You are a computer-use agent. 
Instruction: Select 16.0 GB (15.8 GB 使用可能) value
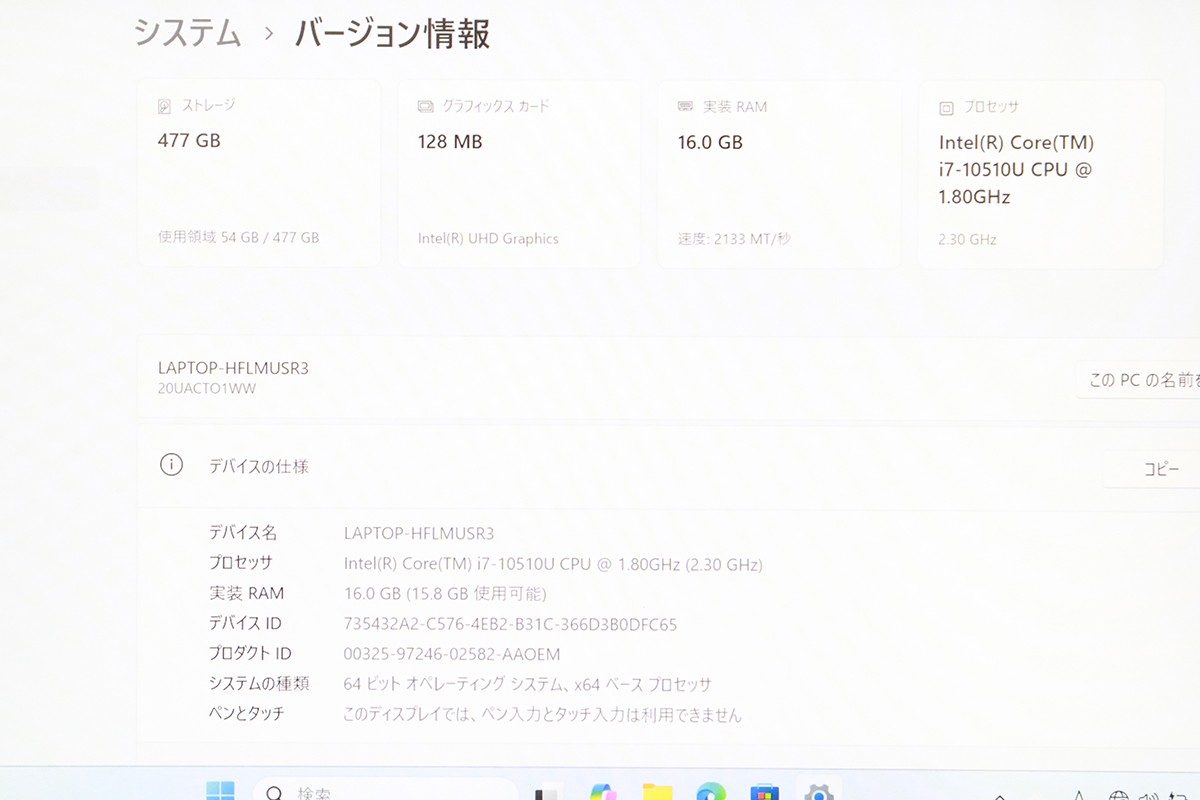[445, 594]
